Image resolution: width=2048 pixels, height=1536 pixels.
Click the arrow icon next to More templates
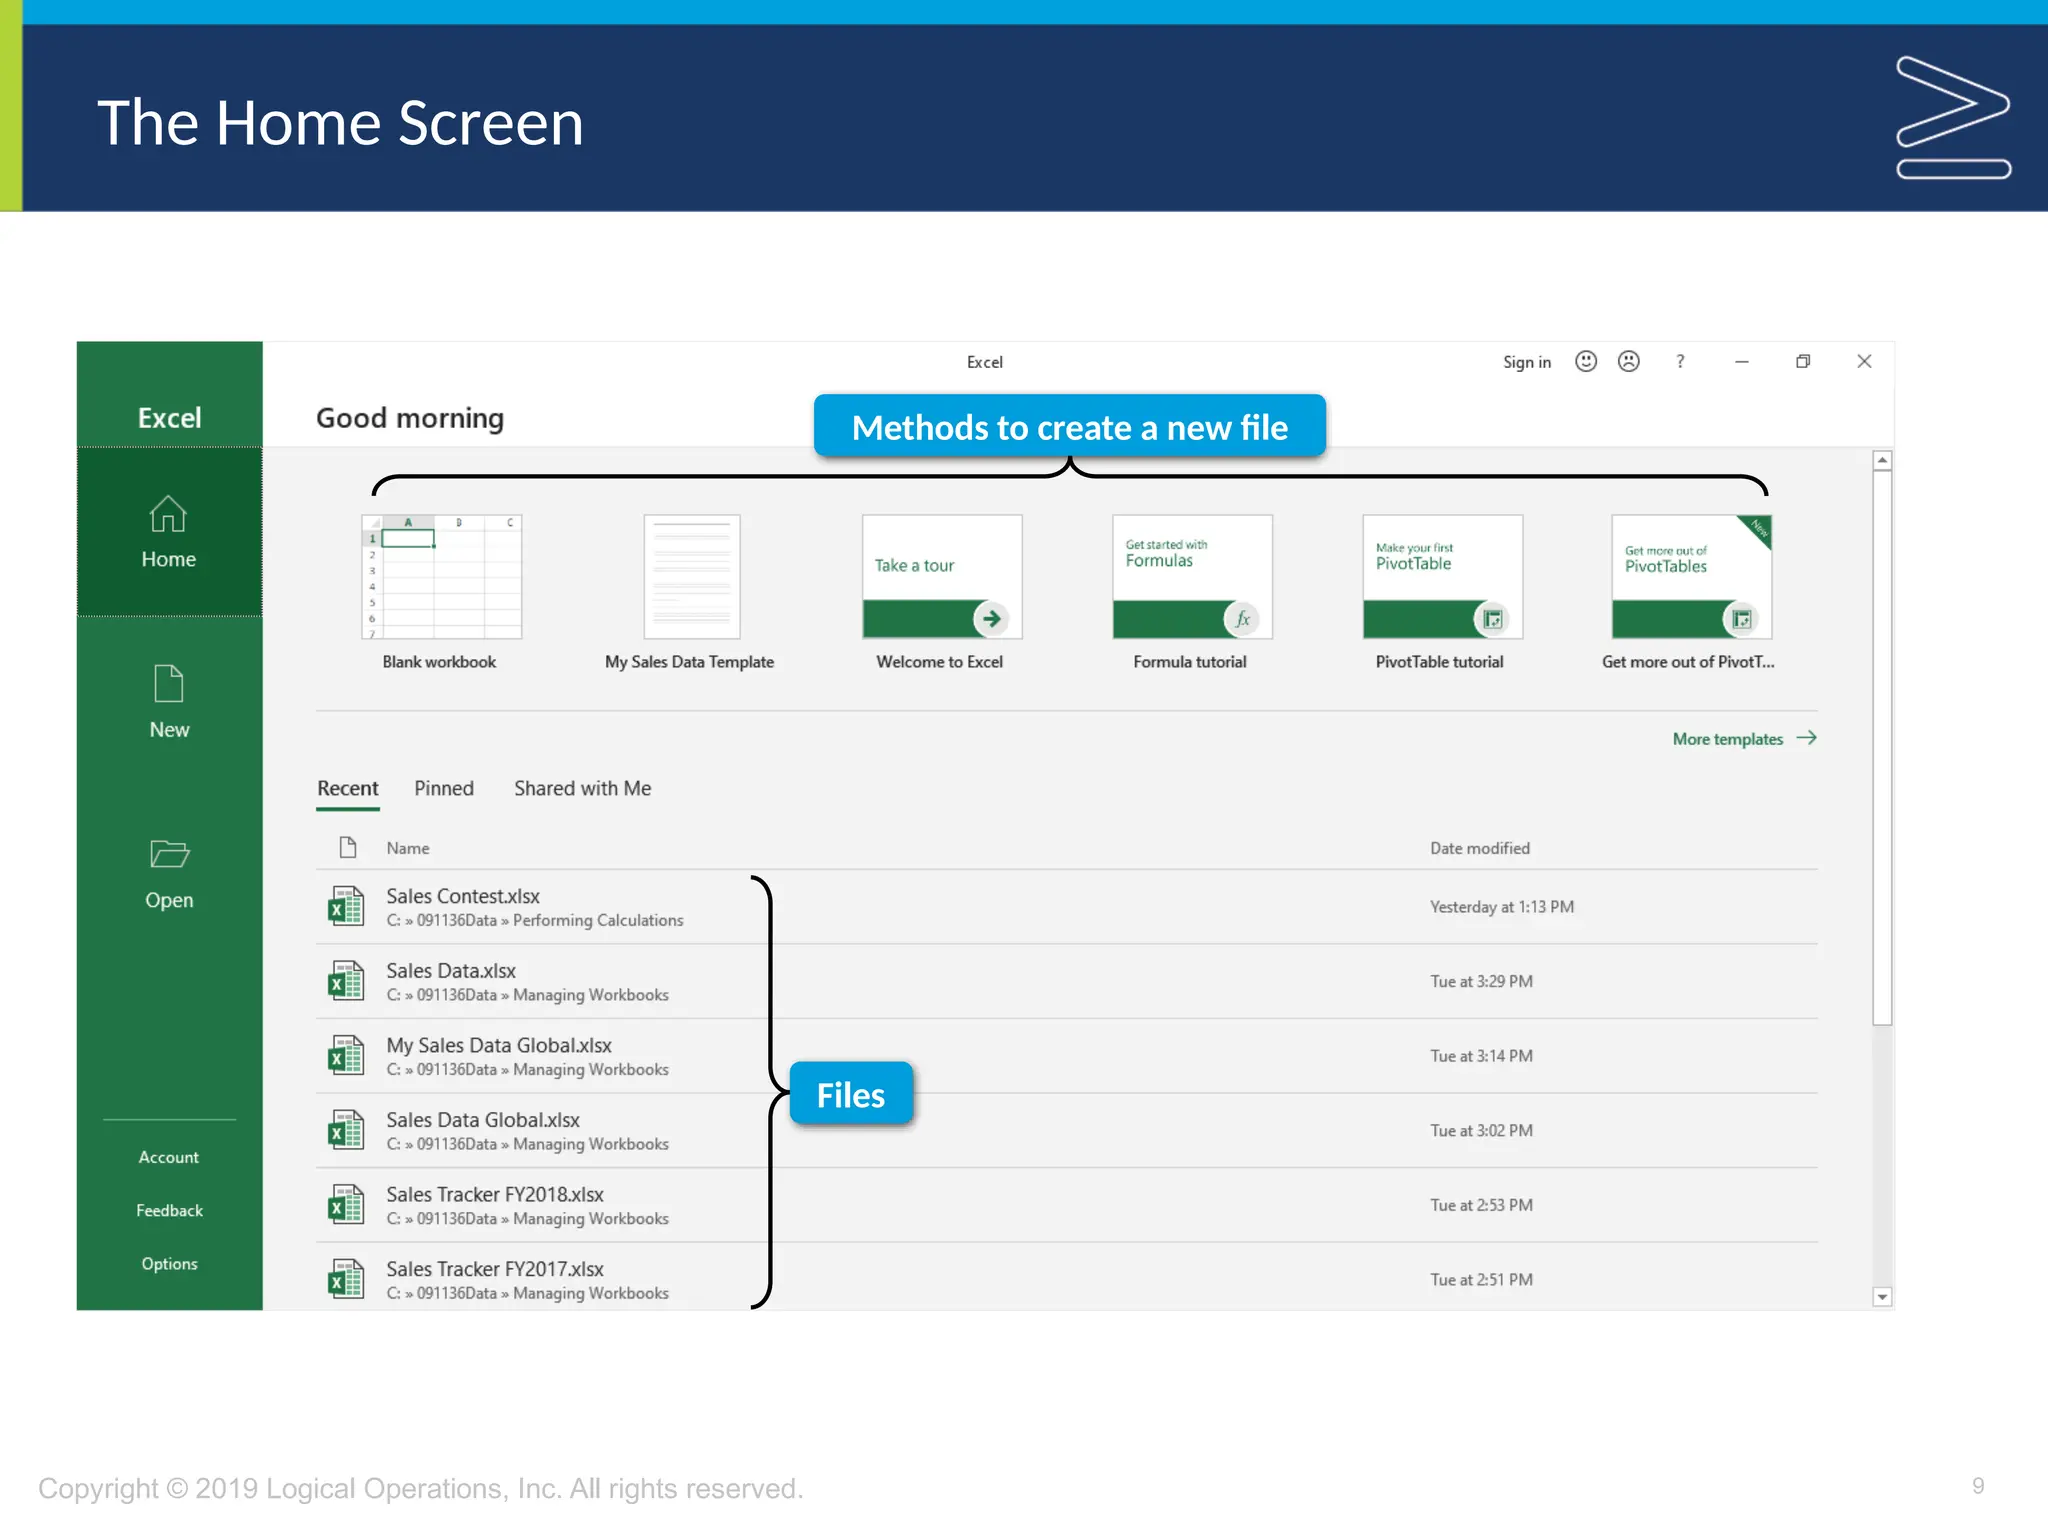pyautogui.click(x=1806, y=738)
